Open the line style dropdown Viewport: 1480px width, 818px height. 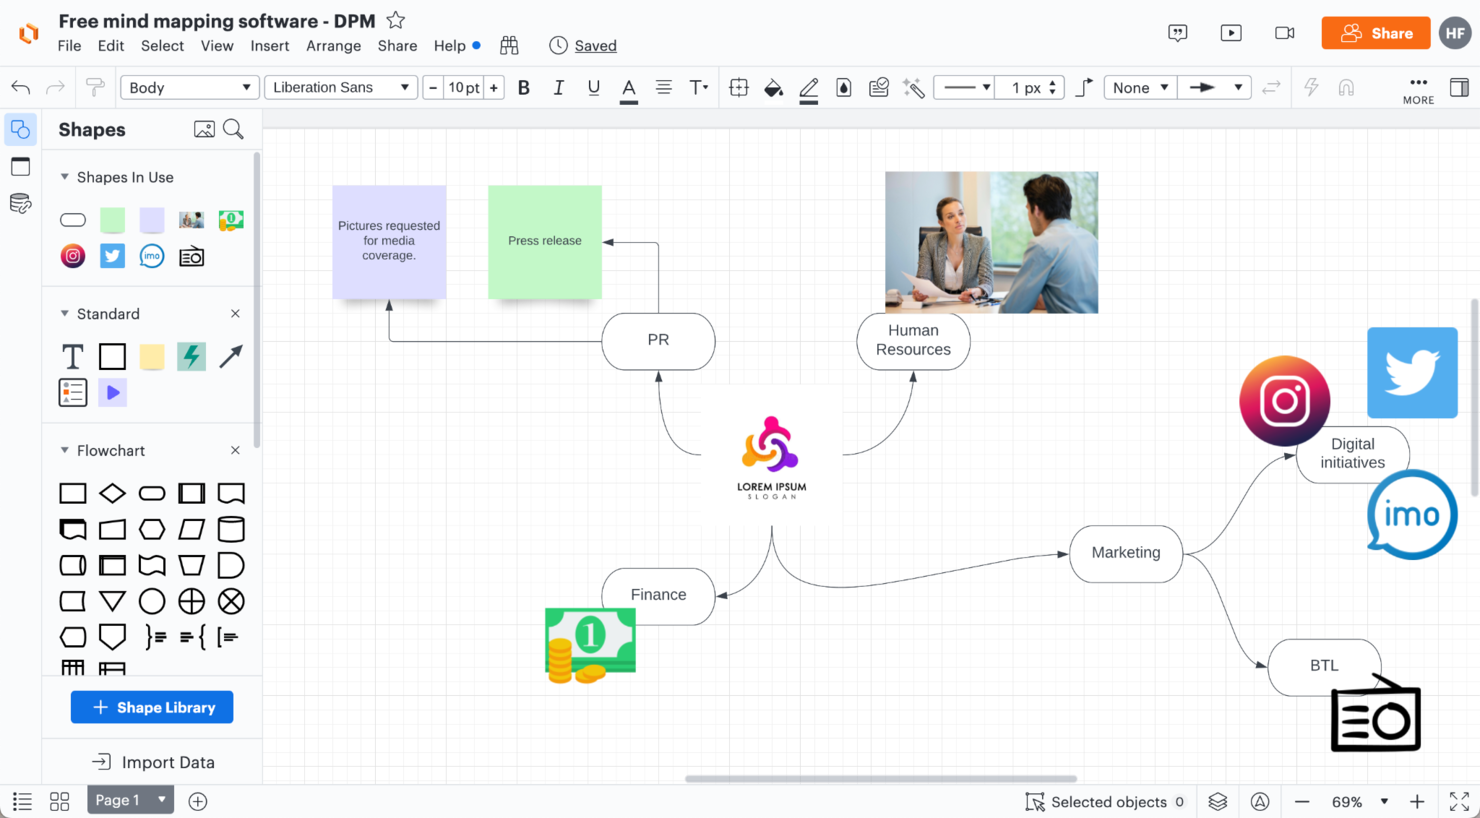click(x=965, y=88)
